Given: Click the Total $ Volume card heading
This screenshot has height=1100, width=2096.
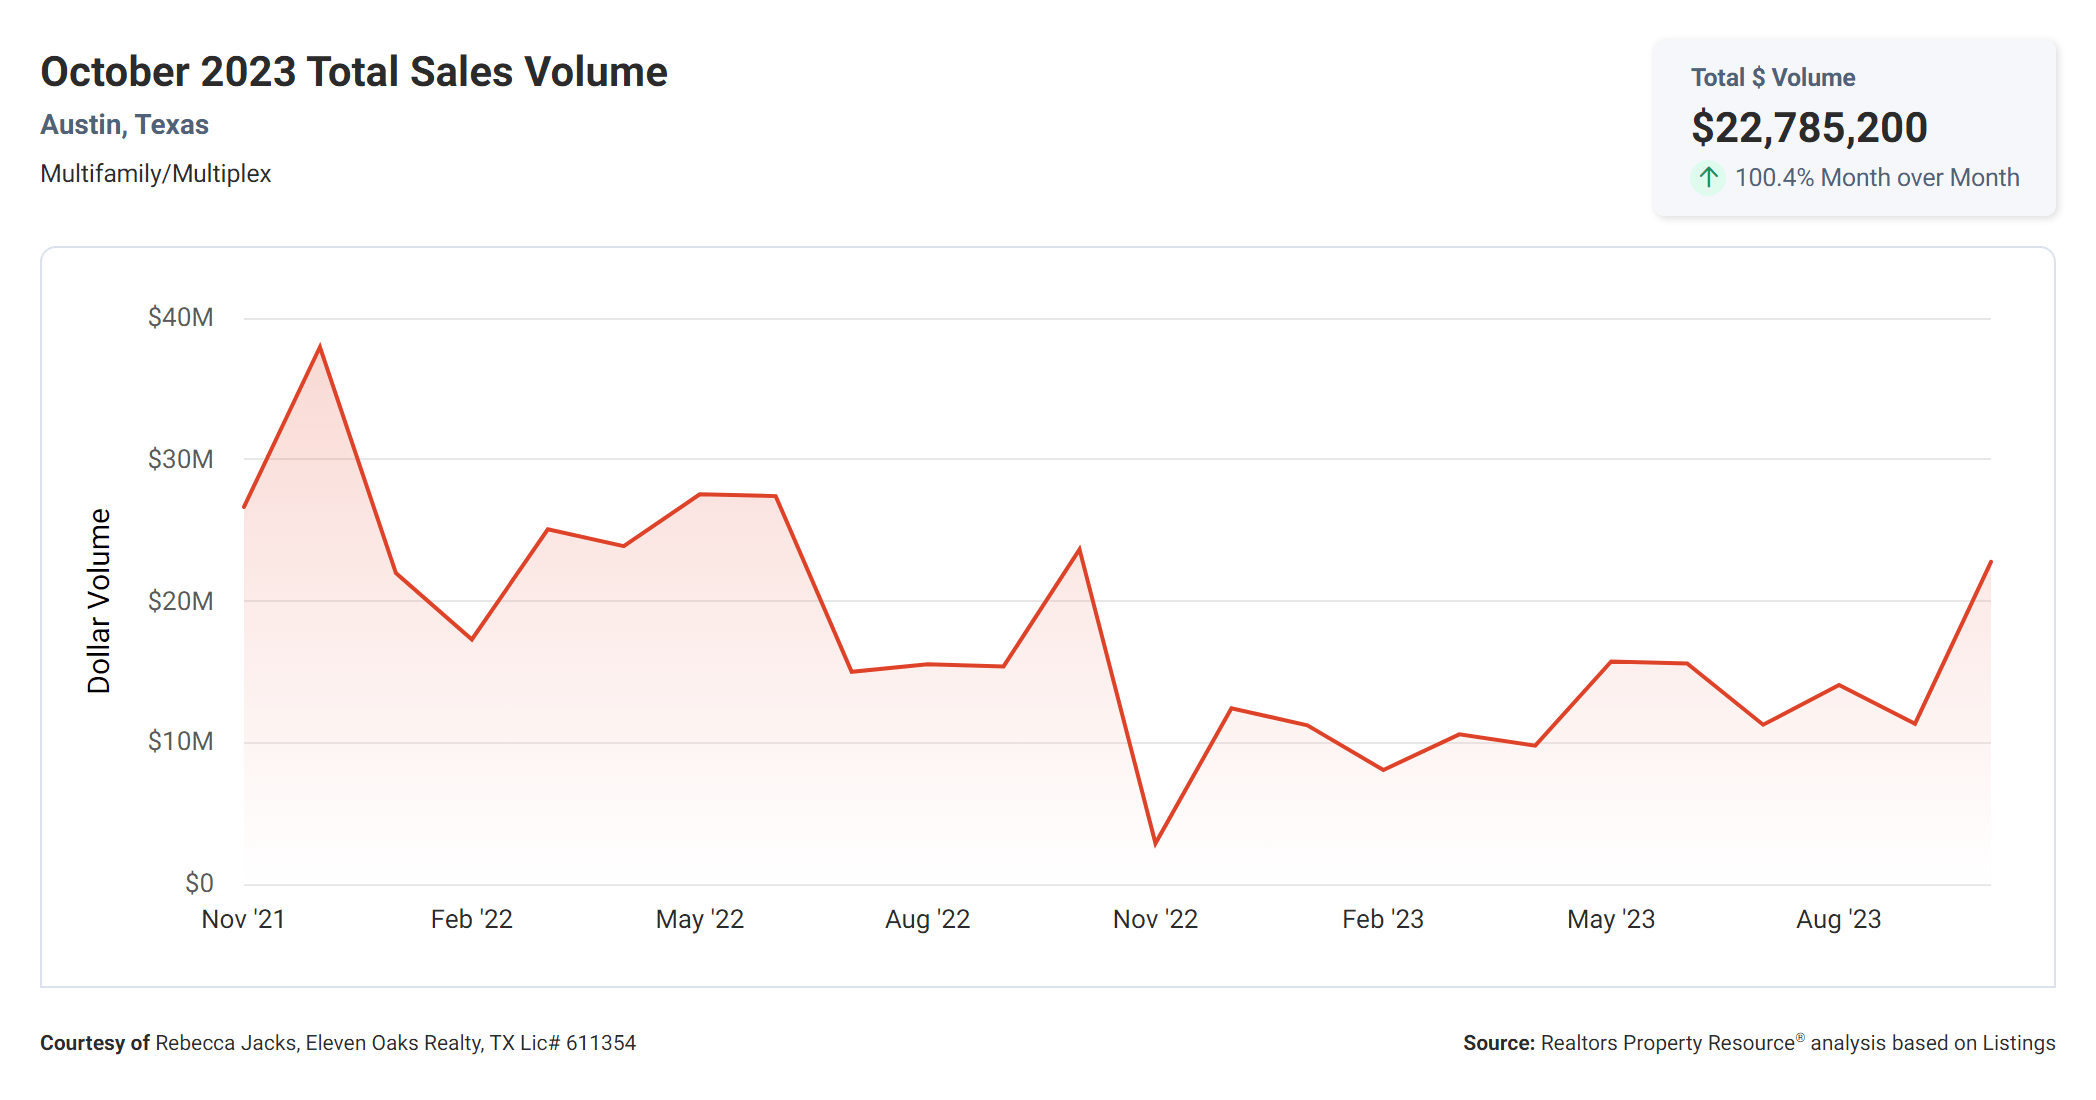Looking at the screenshot, I should tap(1772, 78).
